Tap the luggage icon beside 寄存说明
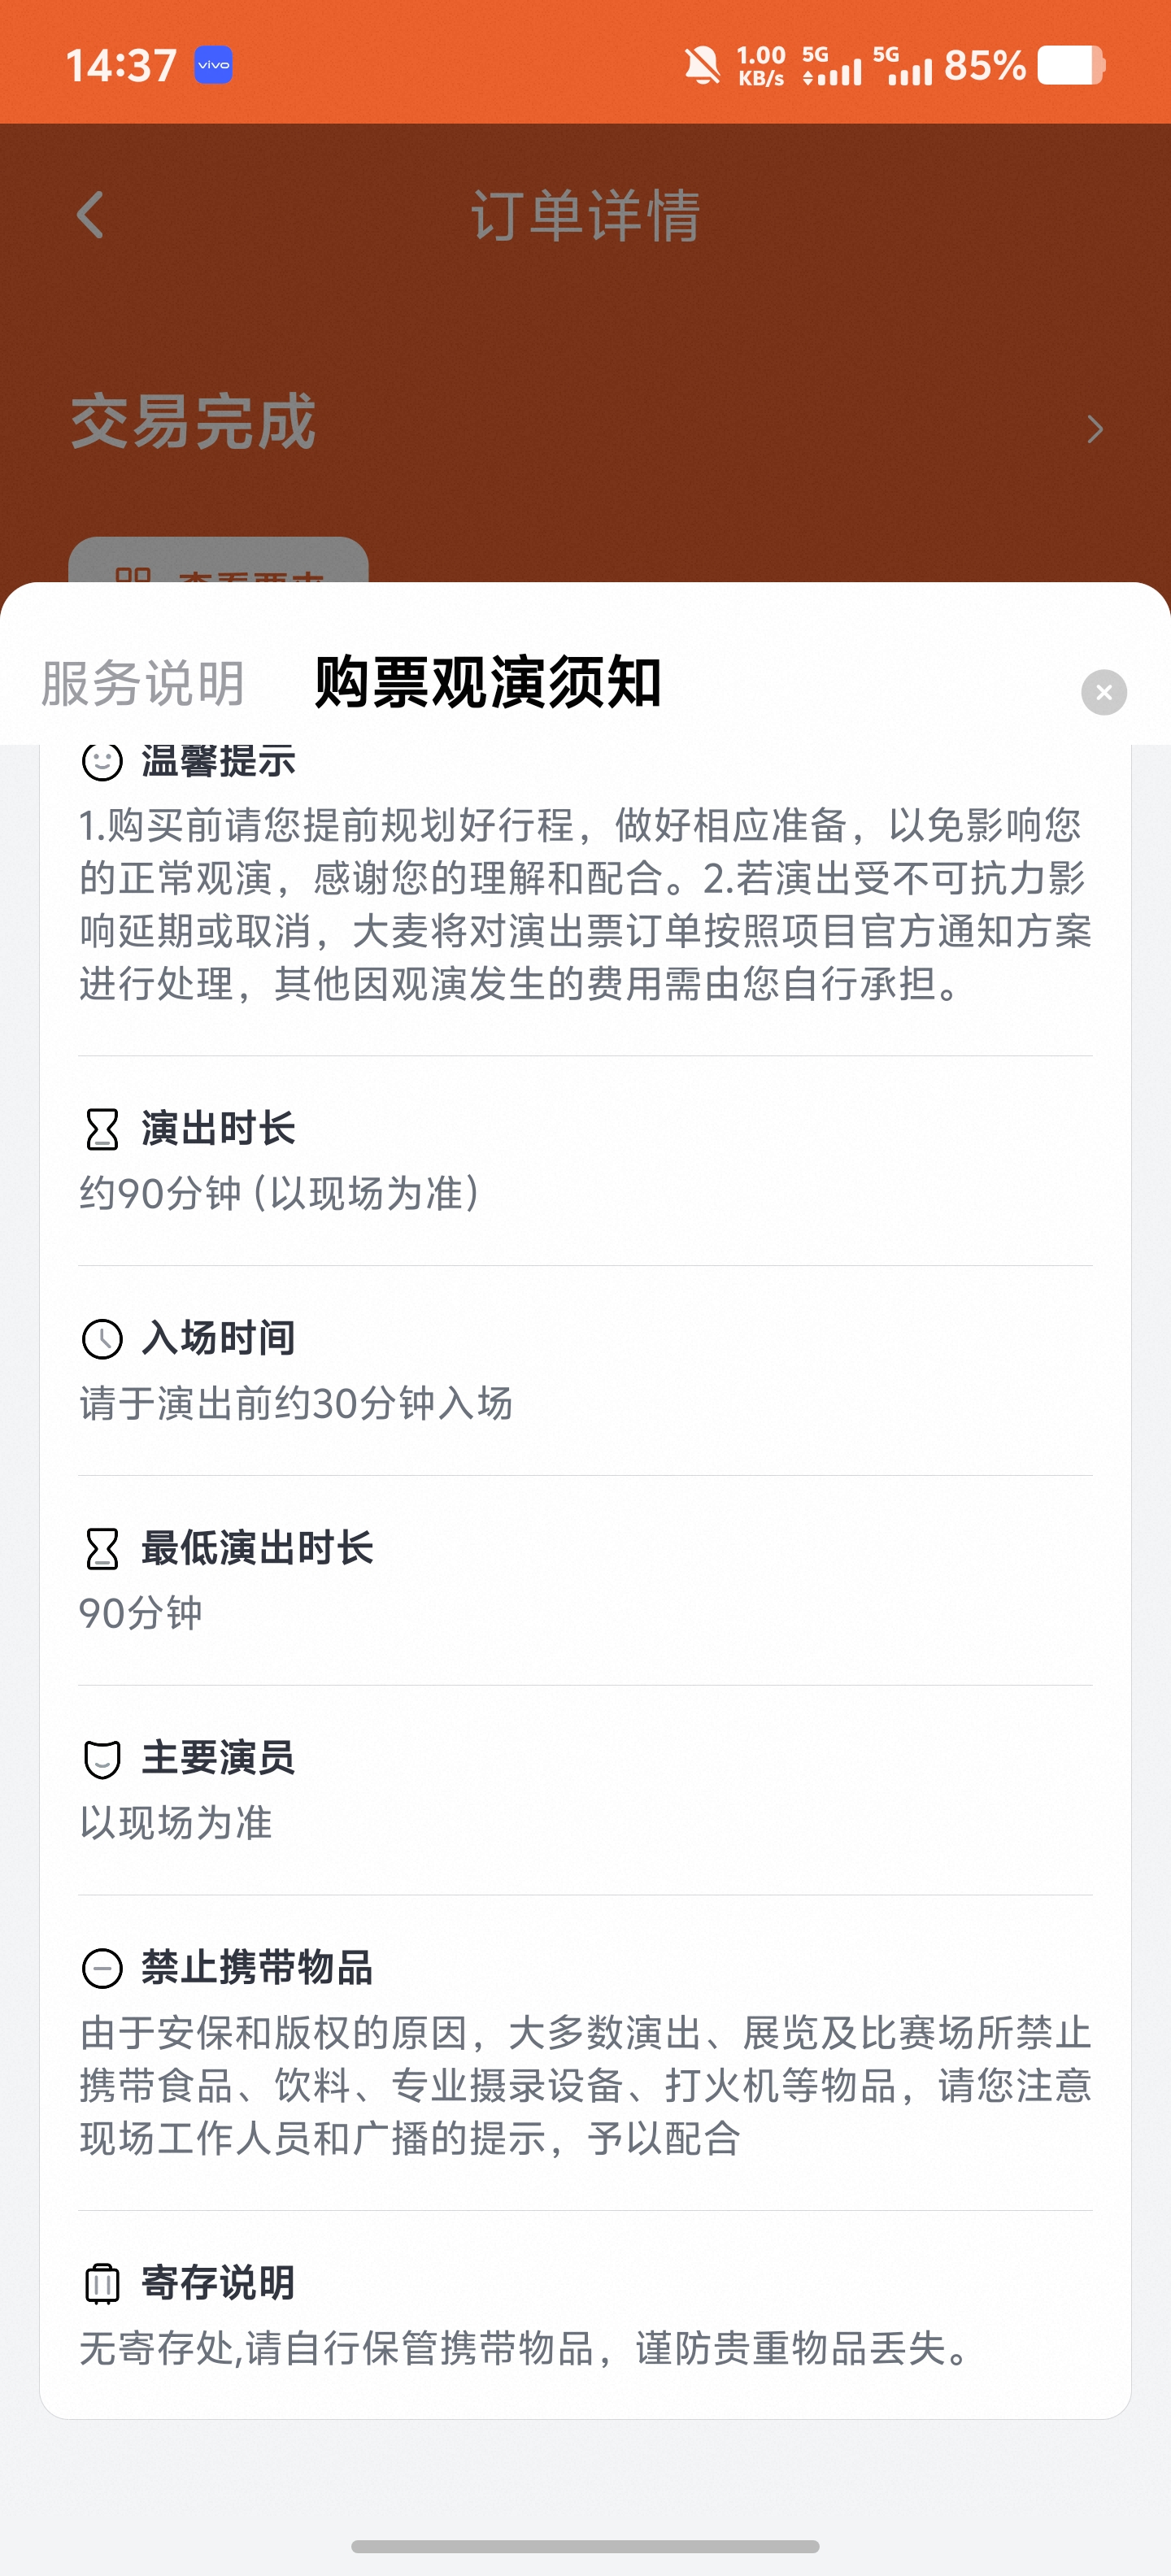 click(101, 2283)
